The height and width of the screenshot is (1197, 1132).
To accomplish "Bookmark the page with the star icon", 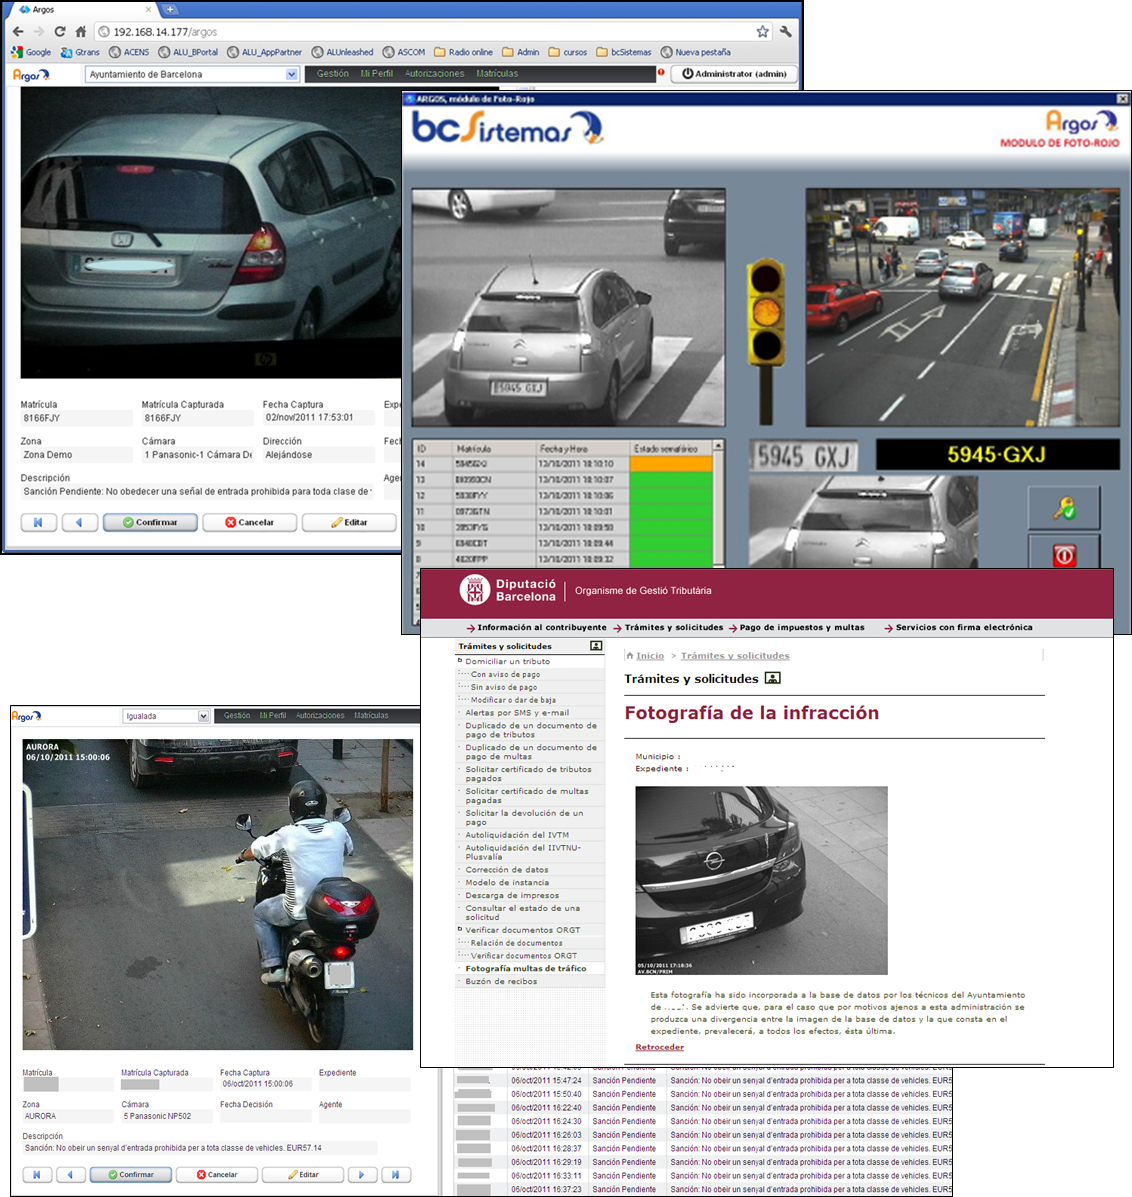I will tap(763, 32).
